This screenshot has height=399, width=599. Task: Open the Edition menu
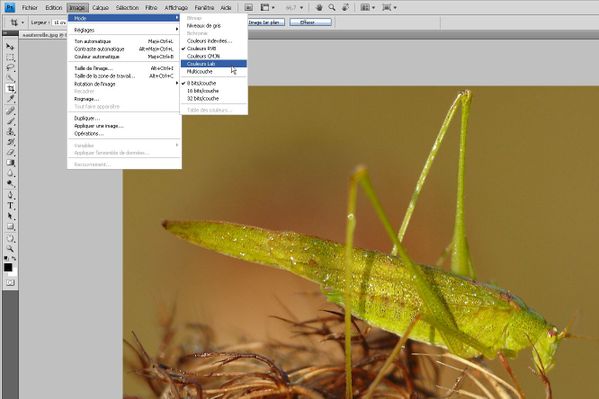(53, 7)
